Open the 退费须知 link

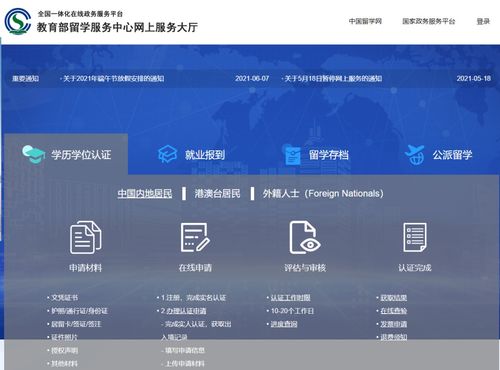tap(394, 337)
